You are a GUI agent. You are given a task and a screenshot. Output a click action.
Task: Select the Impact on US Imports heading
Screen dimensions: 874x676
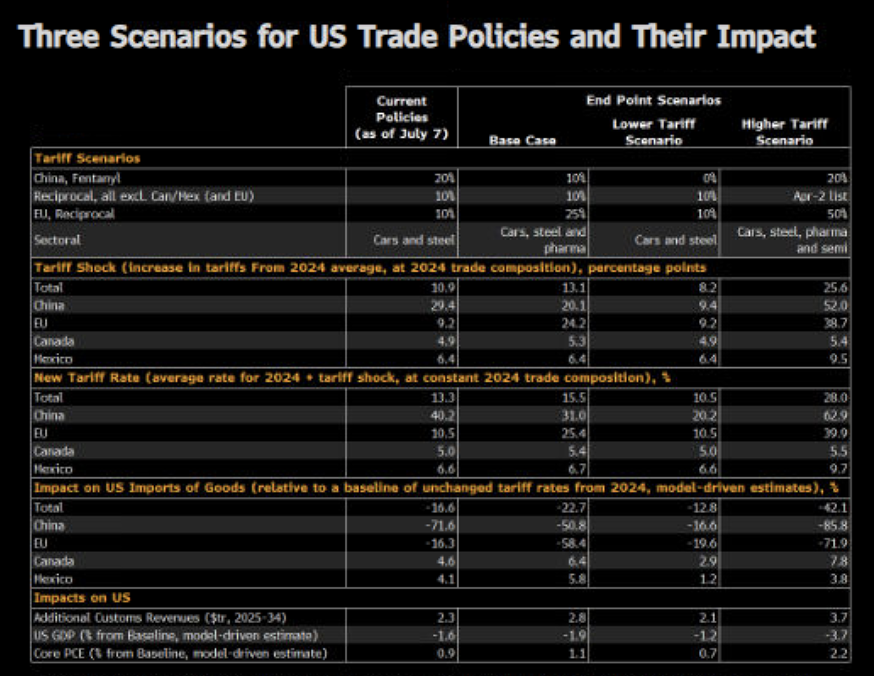tap(436, 488)
